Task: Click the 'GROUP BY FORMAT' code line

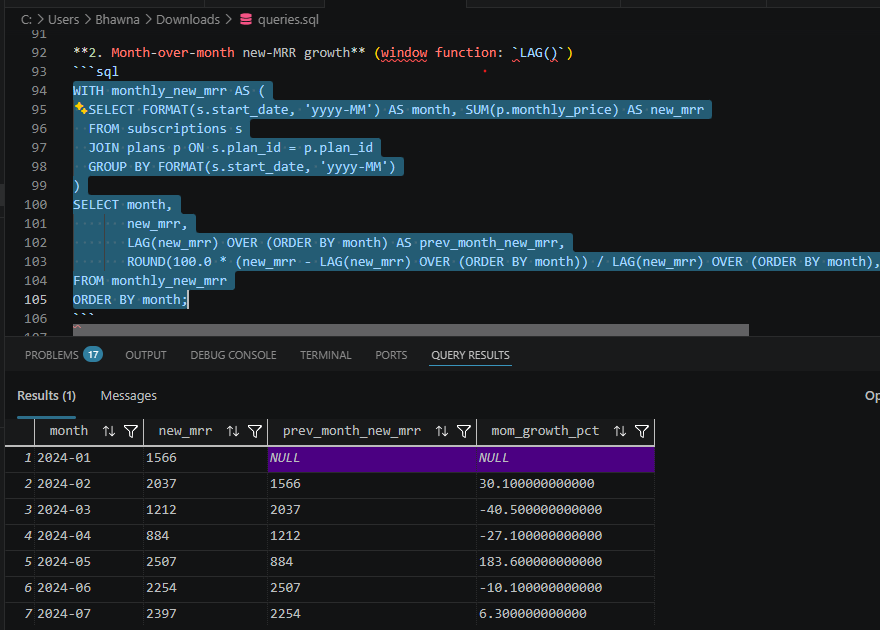Action: [242, 167]
